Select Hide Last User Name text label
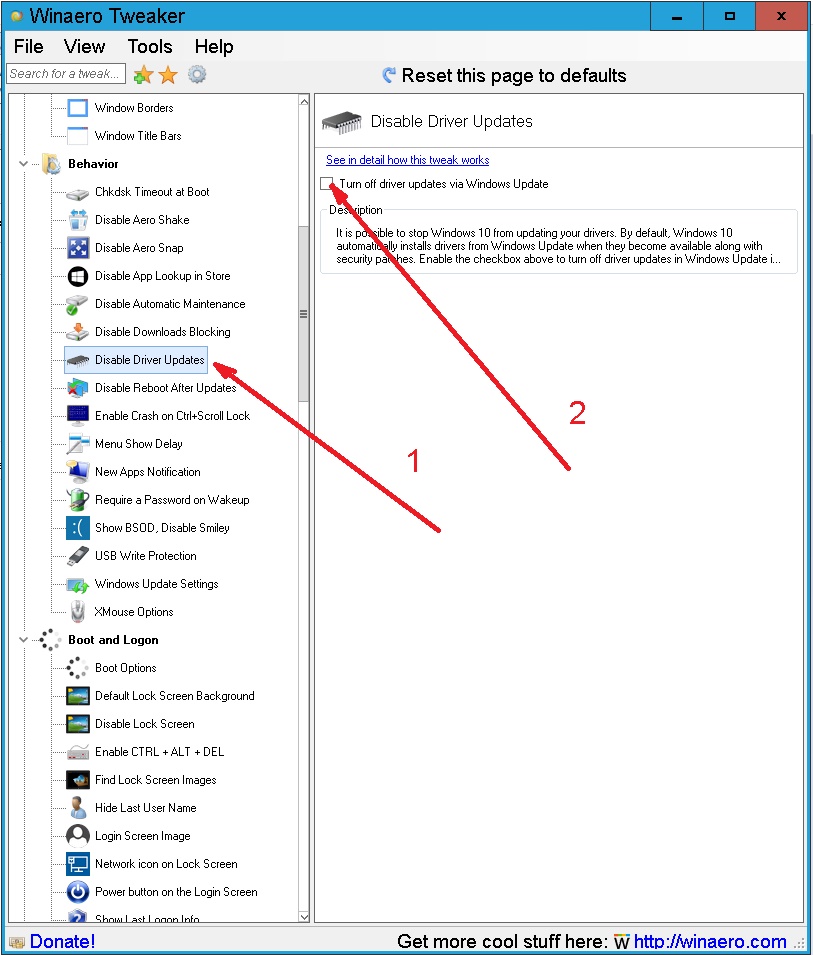The image size is (813, 955). point(146,808)
